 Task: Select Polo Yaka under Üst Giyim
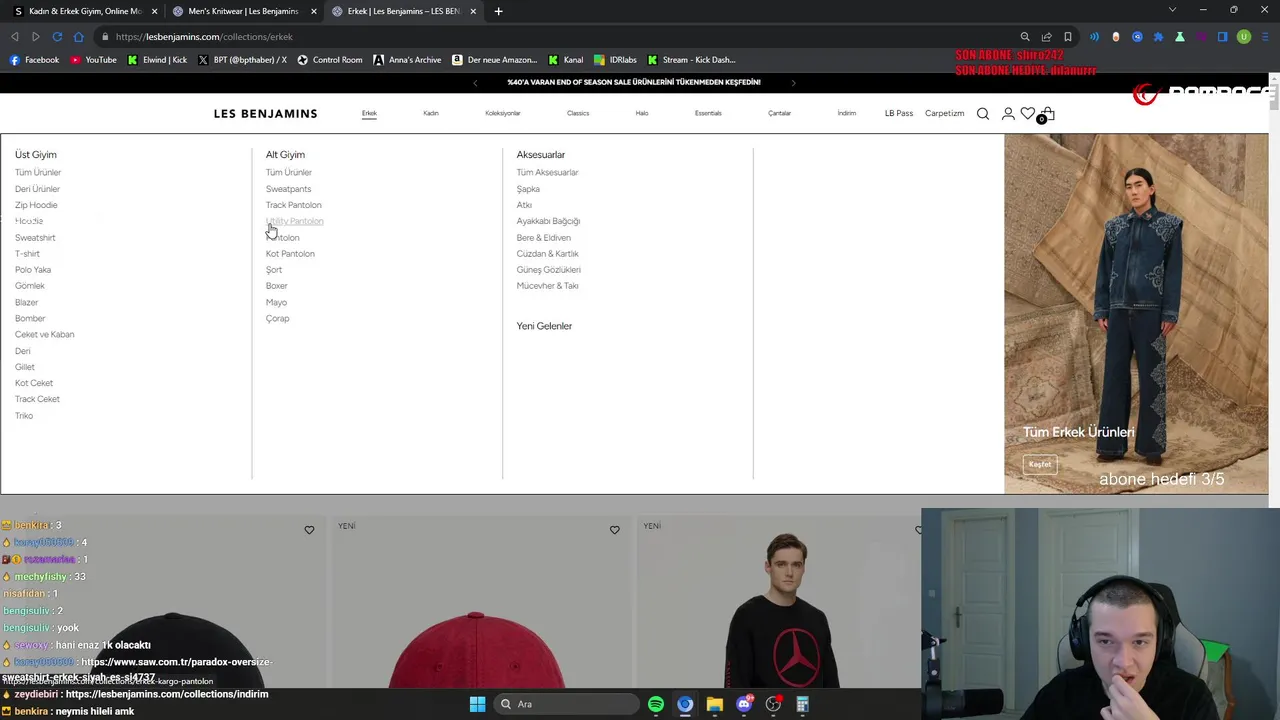[x=33, y=270]
